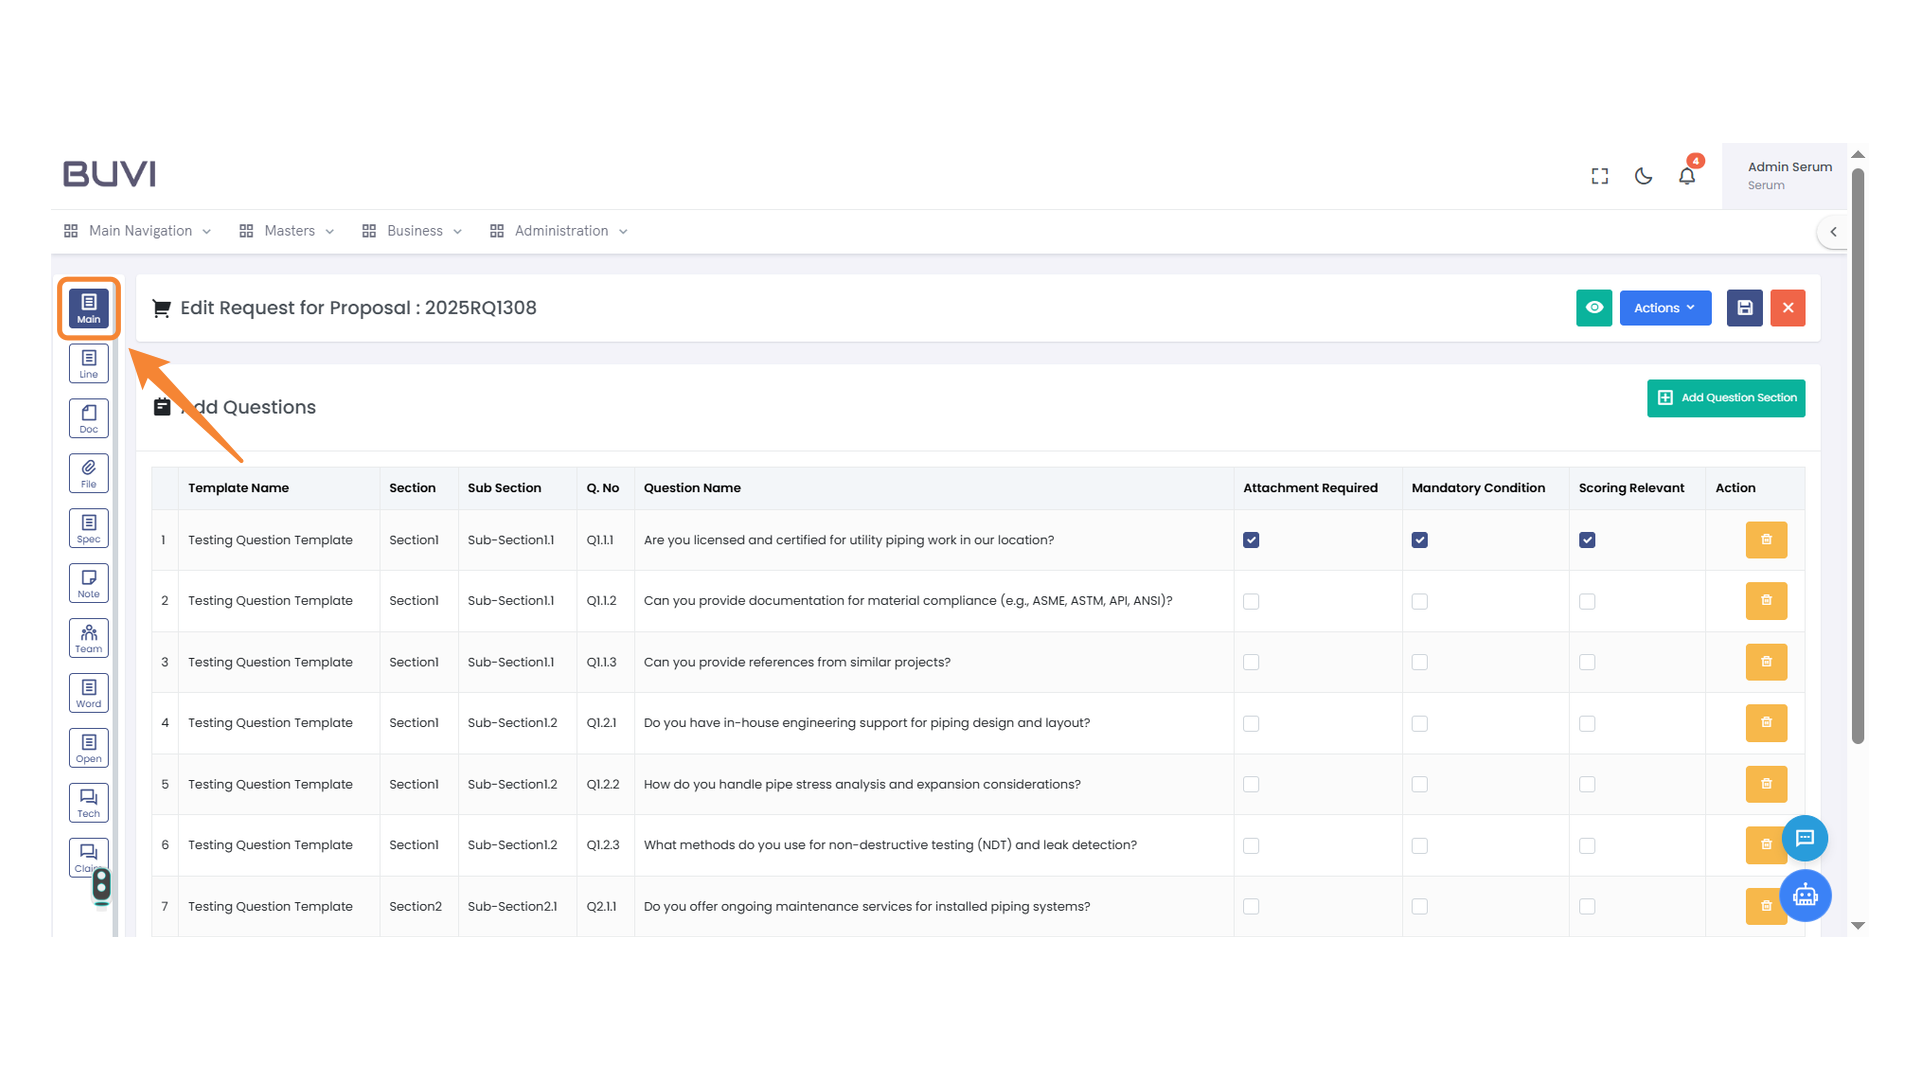The height and width of the screenshot is (1080, 1920).
Task: Expand the Actions dropdown button
Action: [1665, 308]
